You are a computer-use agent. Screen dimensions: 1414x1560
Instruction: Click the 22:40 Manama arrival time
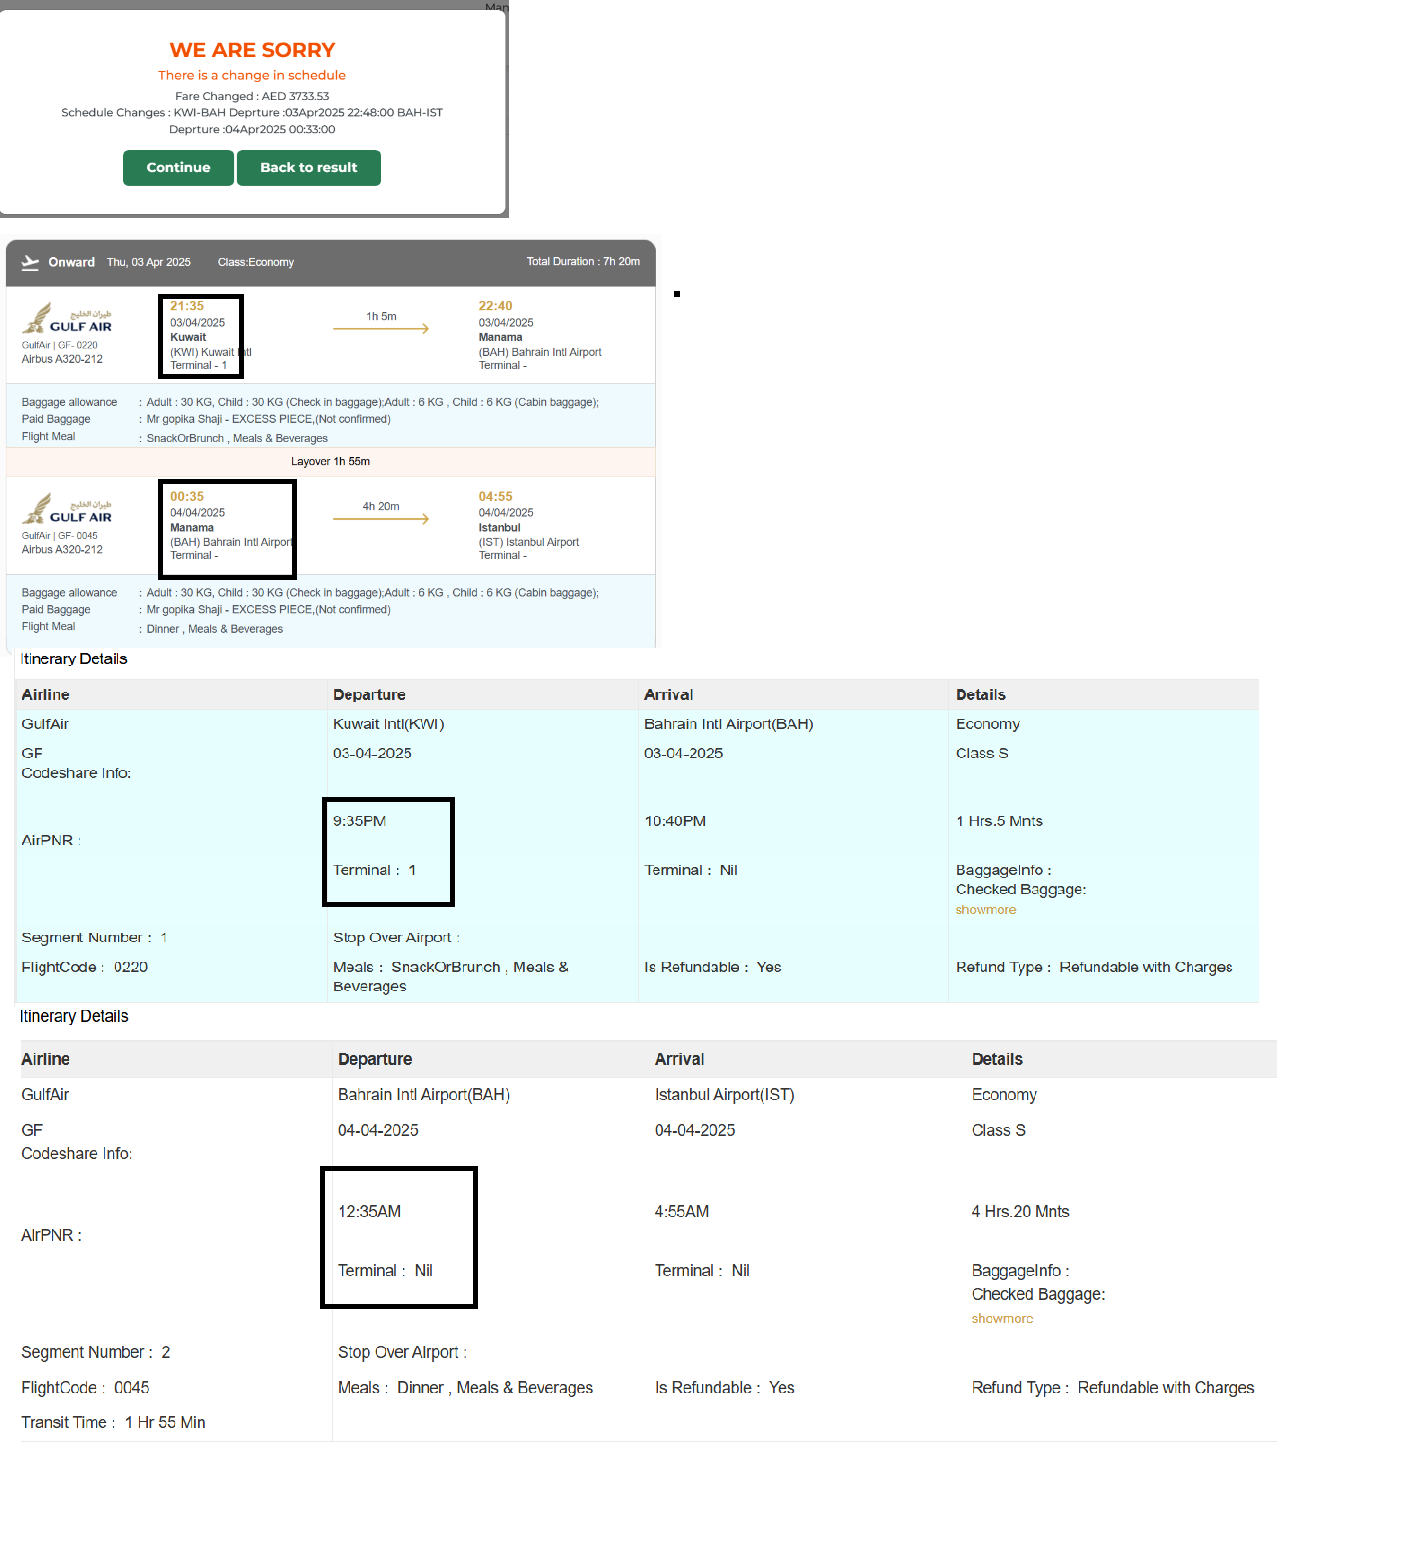[x=495, y=306]
